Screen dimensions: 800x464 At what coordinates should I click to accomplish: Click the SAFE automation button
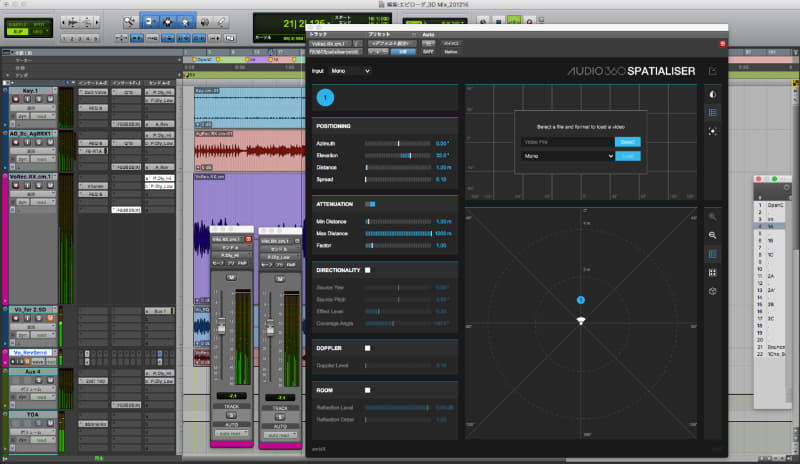point(428,52)
